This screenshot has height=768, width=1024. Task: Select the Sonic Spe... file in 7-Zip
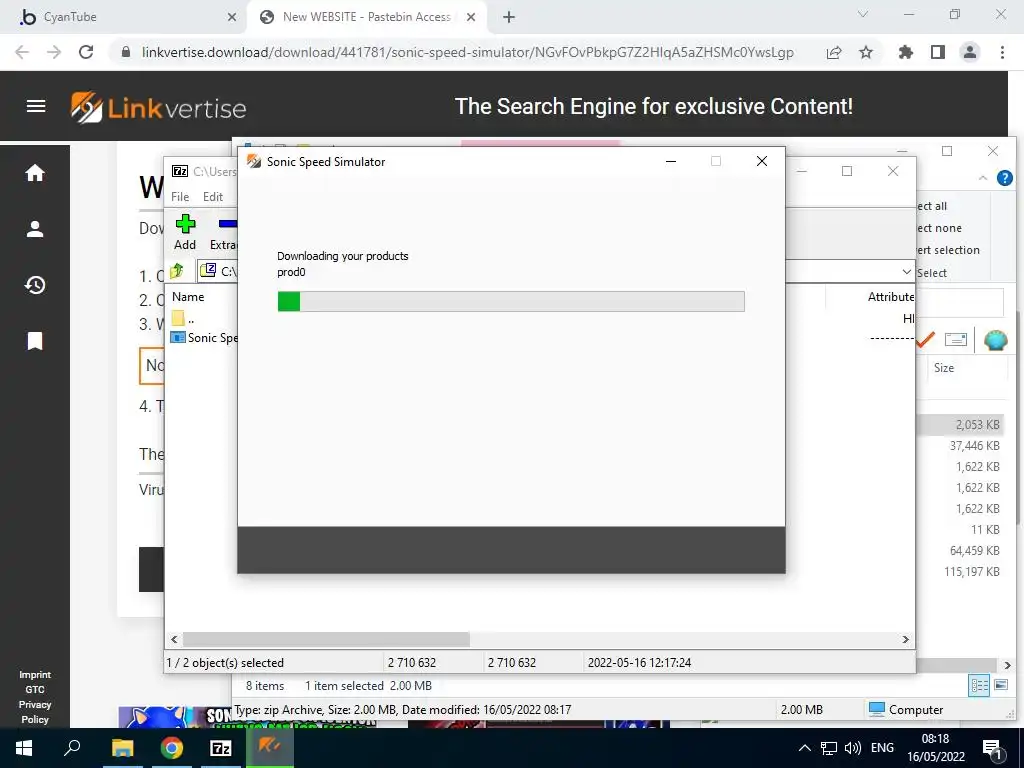pos(204,338)
